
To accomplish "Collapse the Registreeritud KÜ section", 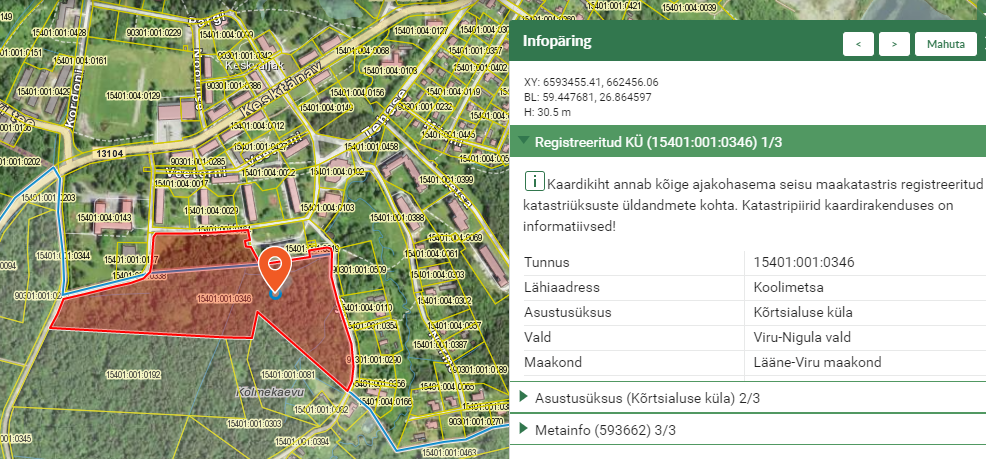I will coord(525,142).
